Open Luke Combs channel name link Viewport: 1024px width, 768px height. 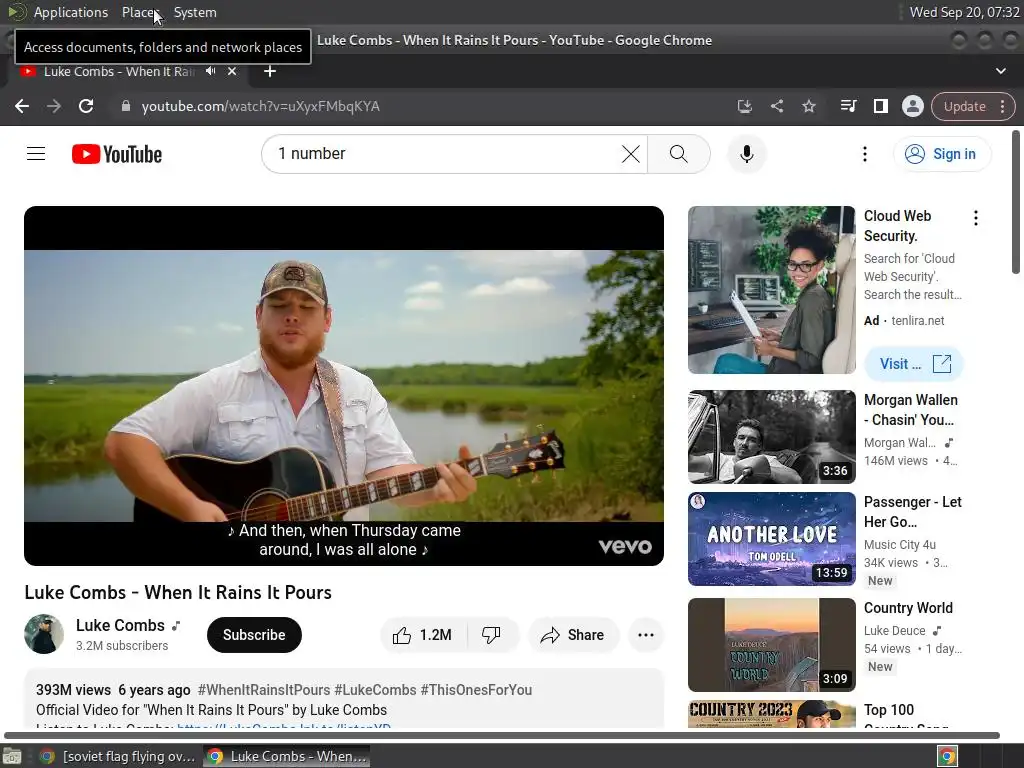(120, 625)
